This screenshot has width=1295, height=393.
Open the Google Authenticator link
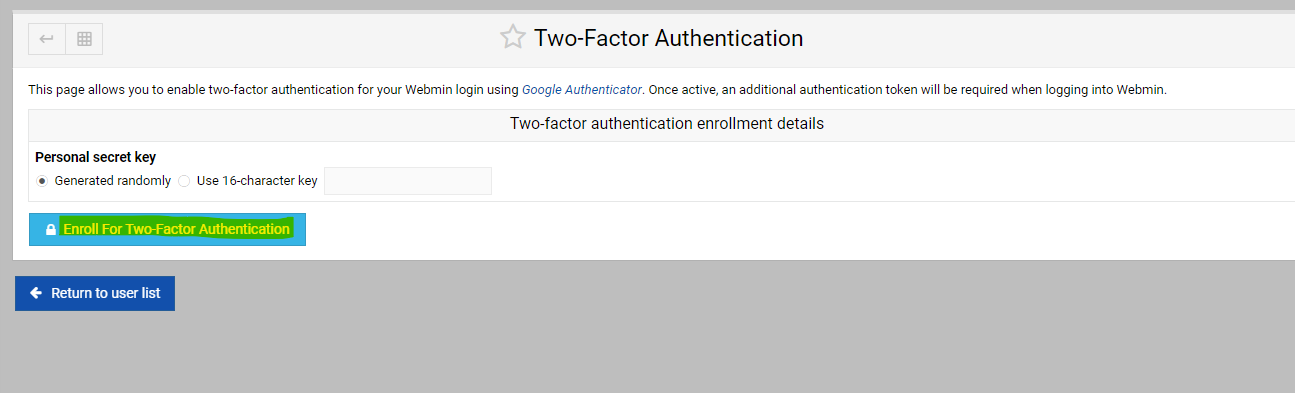point(582,89)
